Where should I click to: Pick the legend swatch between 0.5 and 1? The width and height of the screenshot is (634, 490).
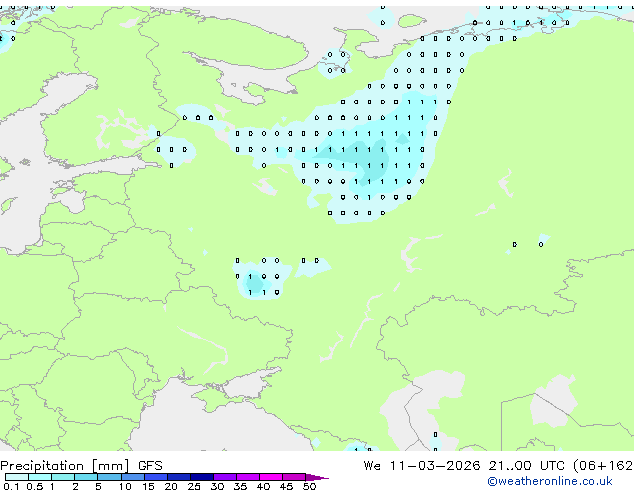(x=40, y=477)
